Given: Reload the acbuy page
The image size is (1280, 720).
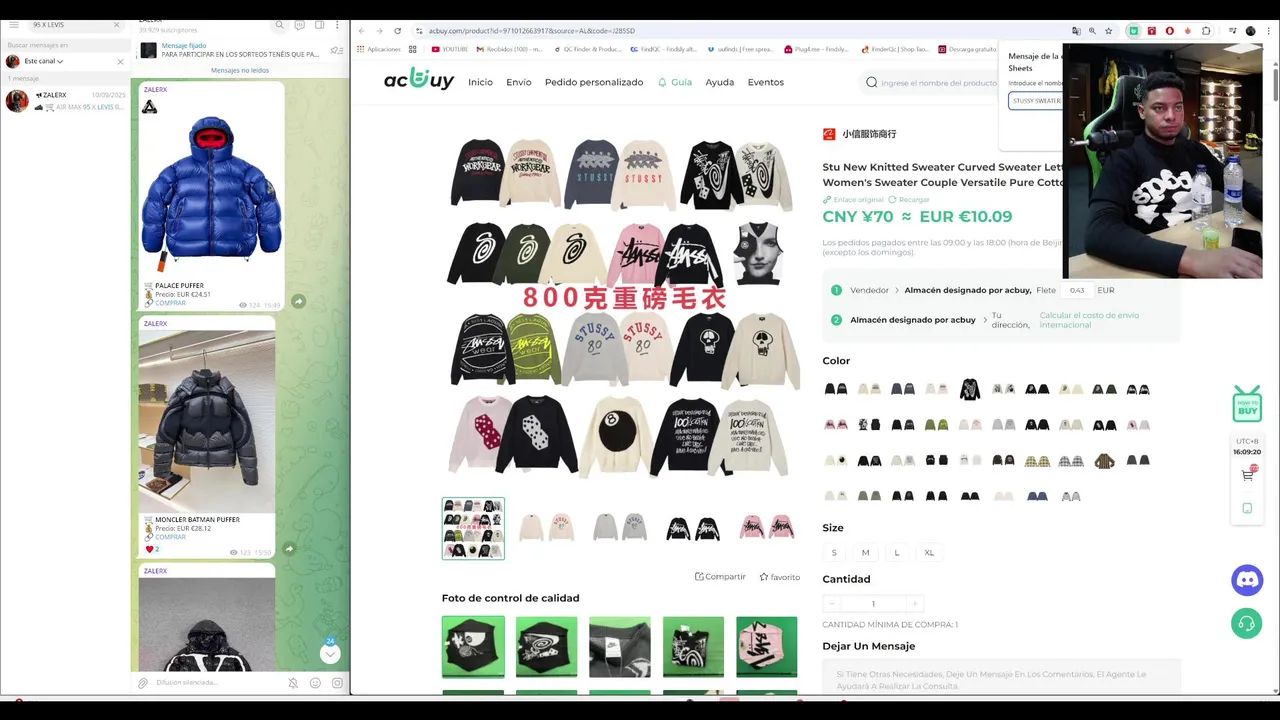Looking at the screenshot, I should (x=397, y=31).
